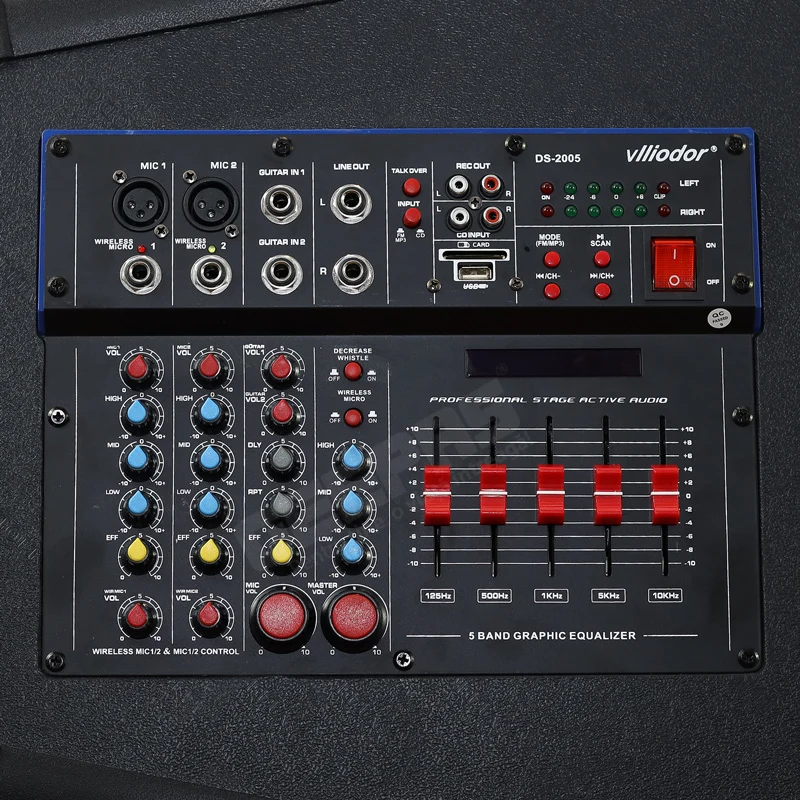
Task: Select the LINE OUT R jack
Action: pos(353,274)
